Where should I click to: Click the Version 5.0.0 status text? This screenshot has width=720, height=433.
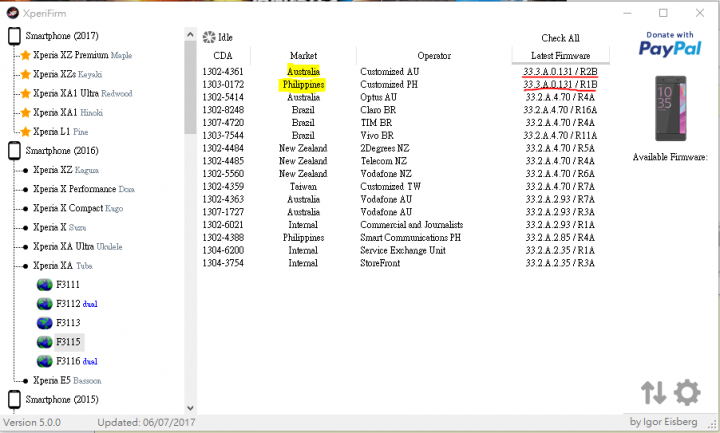tap(32, 422)
